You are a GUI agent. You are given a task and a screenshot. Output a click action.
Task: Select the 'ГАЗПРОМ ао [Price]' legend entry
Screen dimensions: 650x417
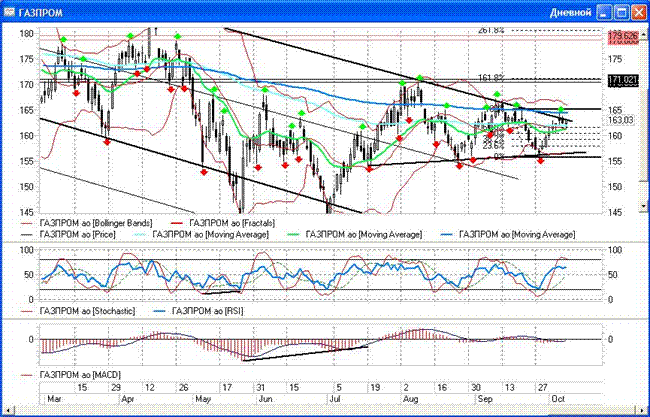pyautogui.click(x=68, y=235)
